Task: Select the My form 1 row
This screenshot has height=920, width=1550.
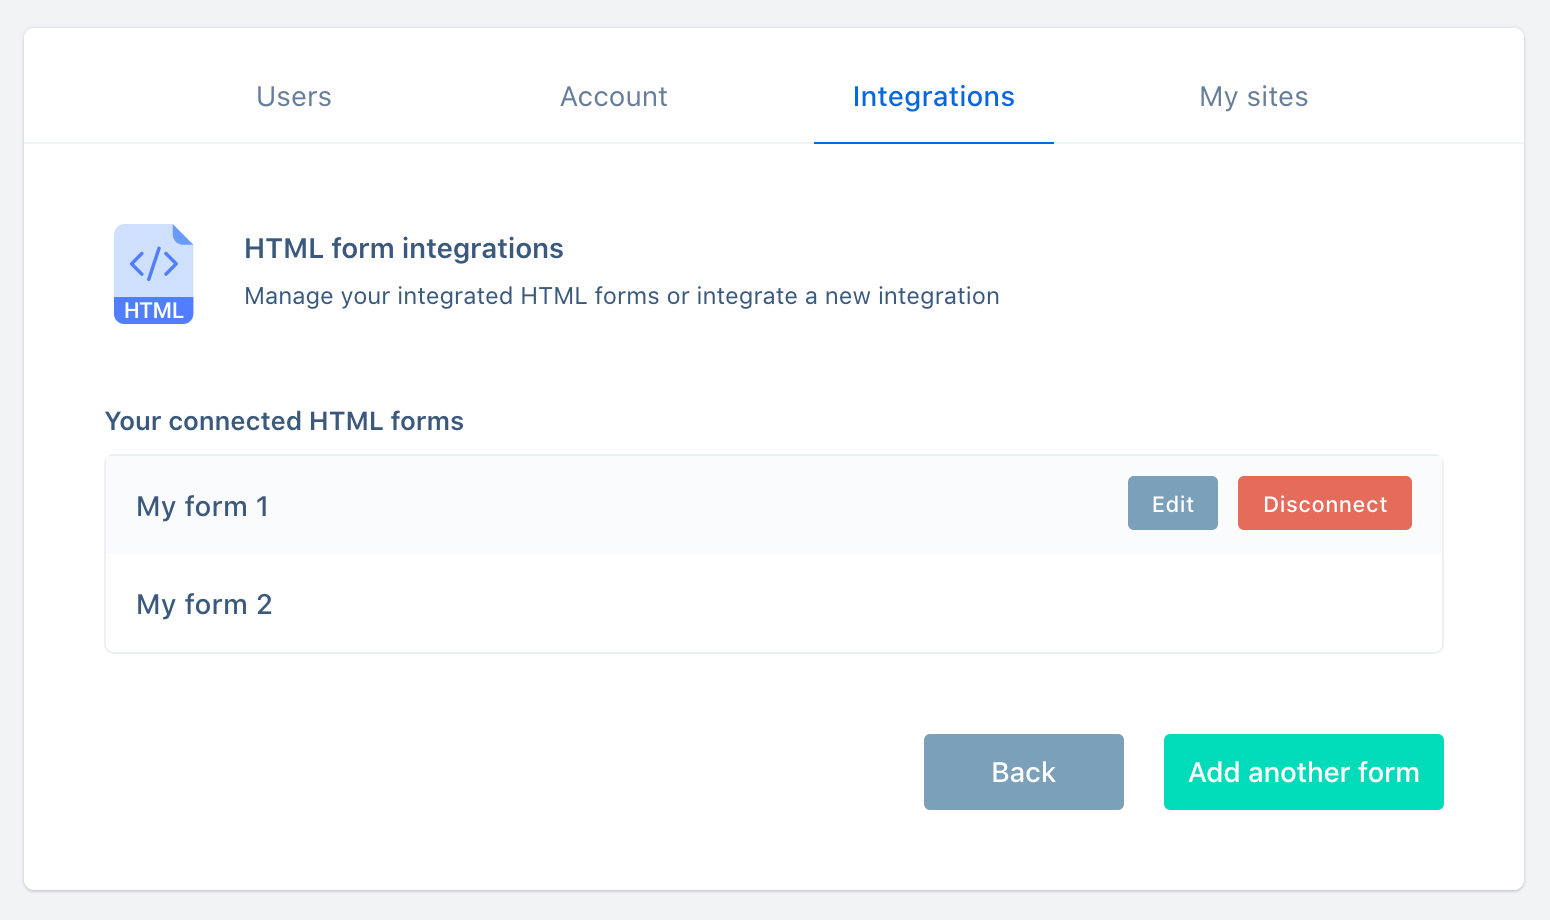Action: click(x=774, y=505)
